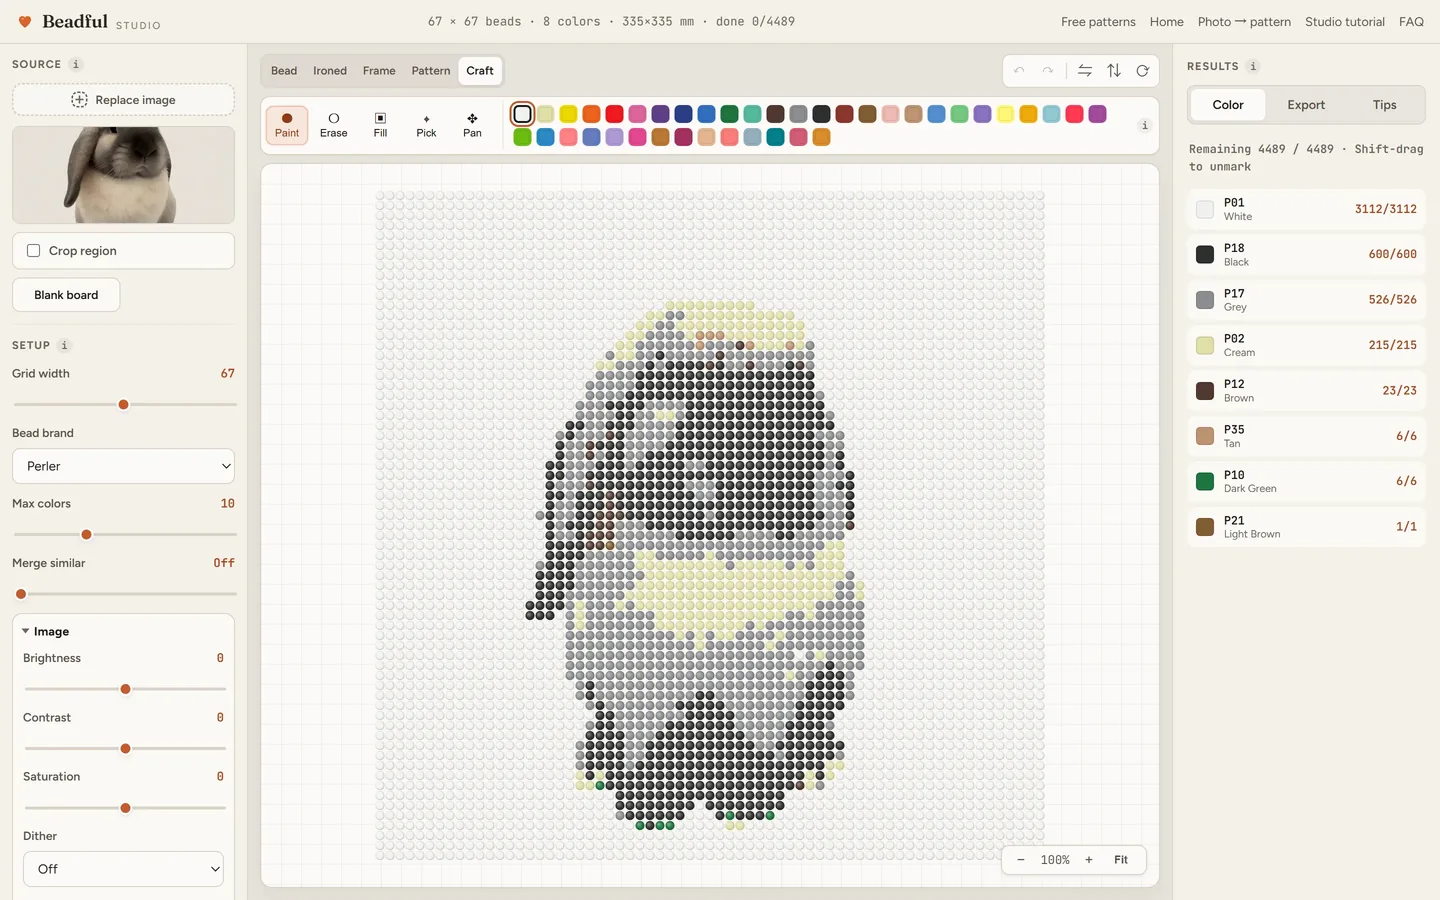Mark the P02 Cream swatch done
Image resolution: width=1440 pixels, height=900 pixels.
tap(1205, 345)
